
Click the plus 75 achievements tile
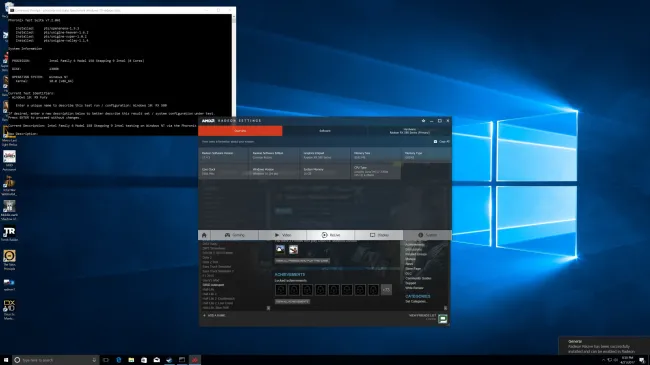[386, 290]
